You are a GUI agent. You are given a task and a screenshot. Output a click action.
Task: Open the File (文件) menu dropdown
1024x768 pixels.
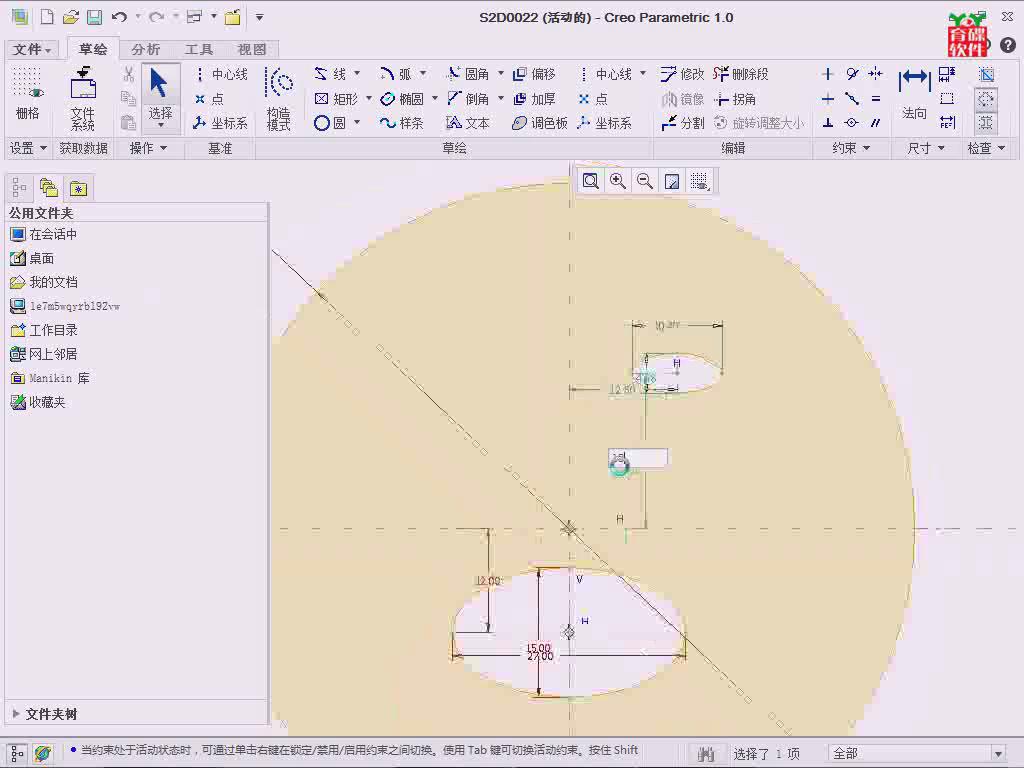(x=31, y=50)
